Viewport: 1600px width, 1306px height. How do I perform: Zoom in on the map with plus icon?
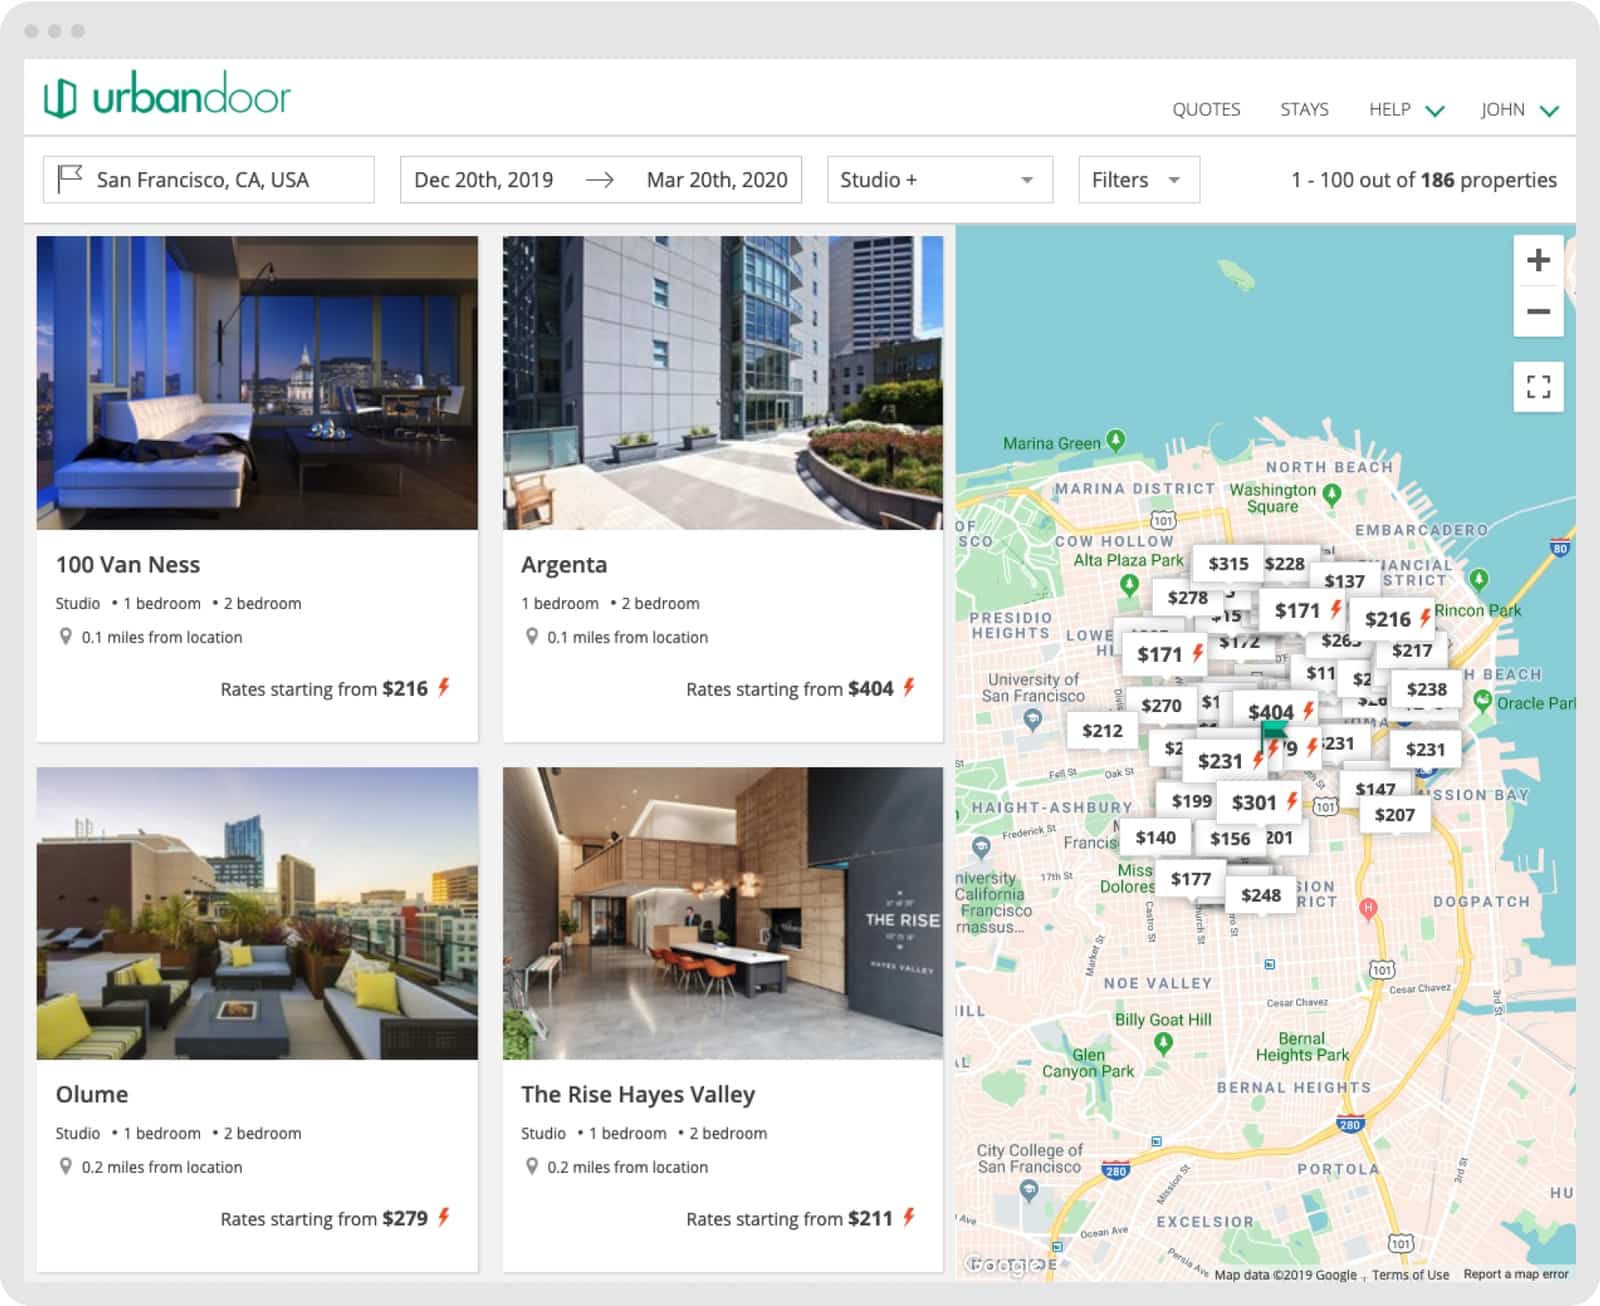coord(1538,261)
